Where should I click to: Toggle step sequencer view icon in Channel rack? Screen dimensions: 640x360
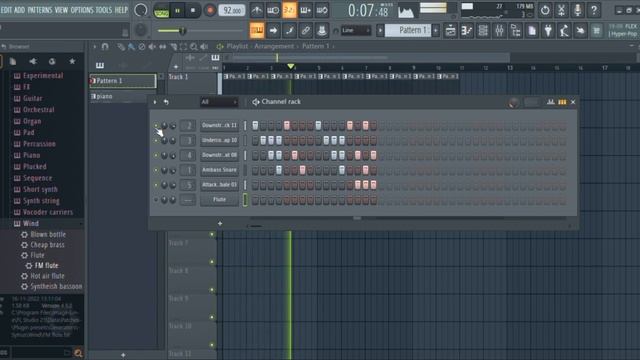(562, 102)
